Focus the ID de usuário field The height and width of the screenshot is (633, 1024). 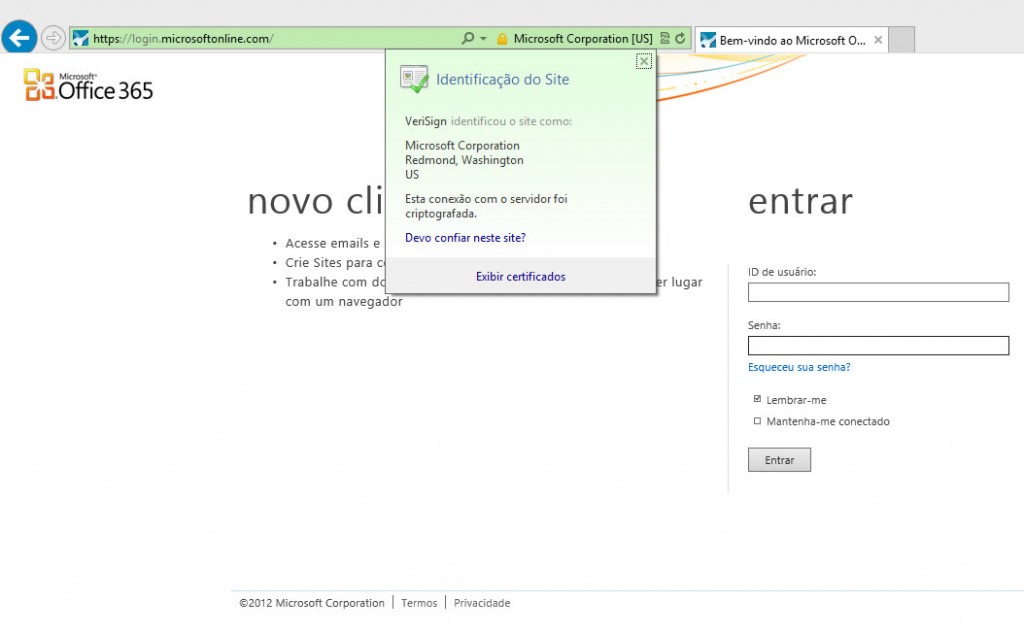pyautogui.click(x=878, y=292)
